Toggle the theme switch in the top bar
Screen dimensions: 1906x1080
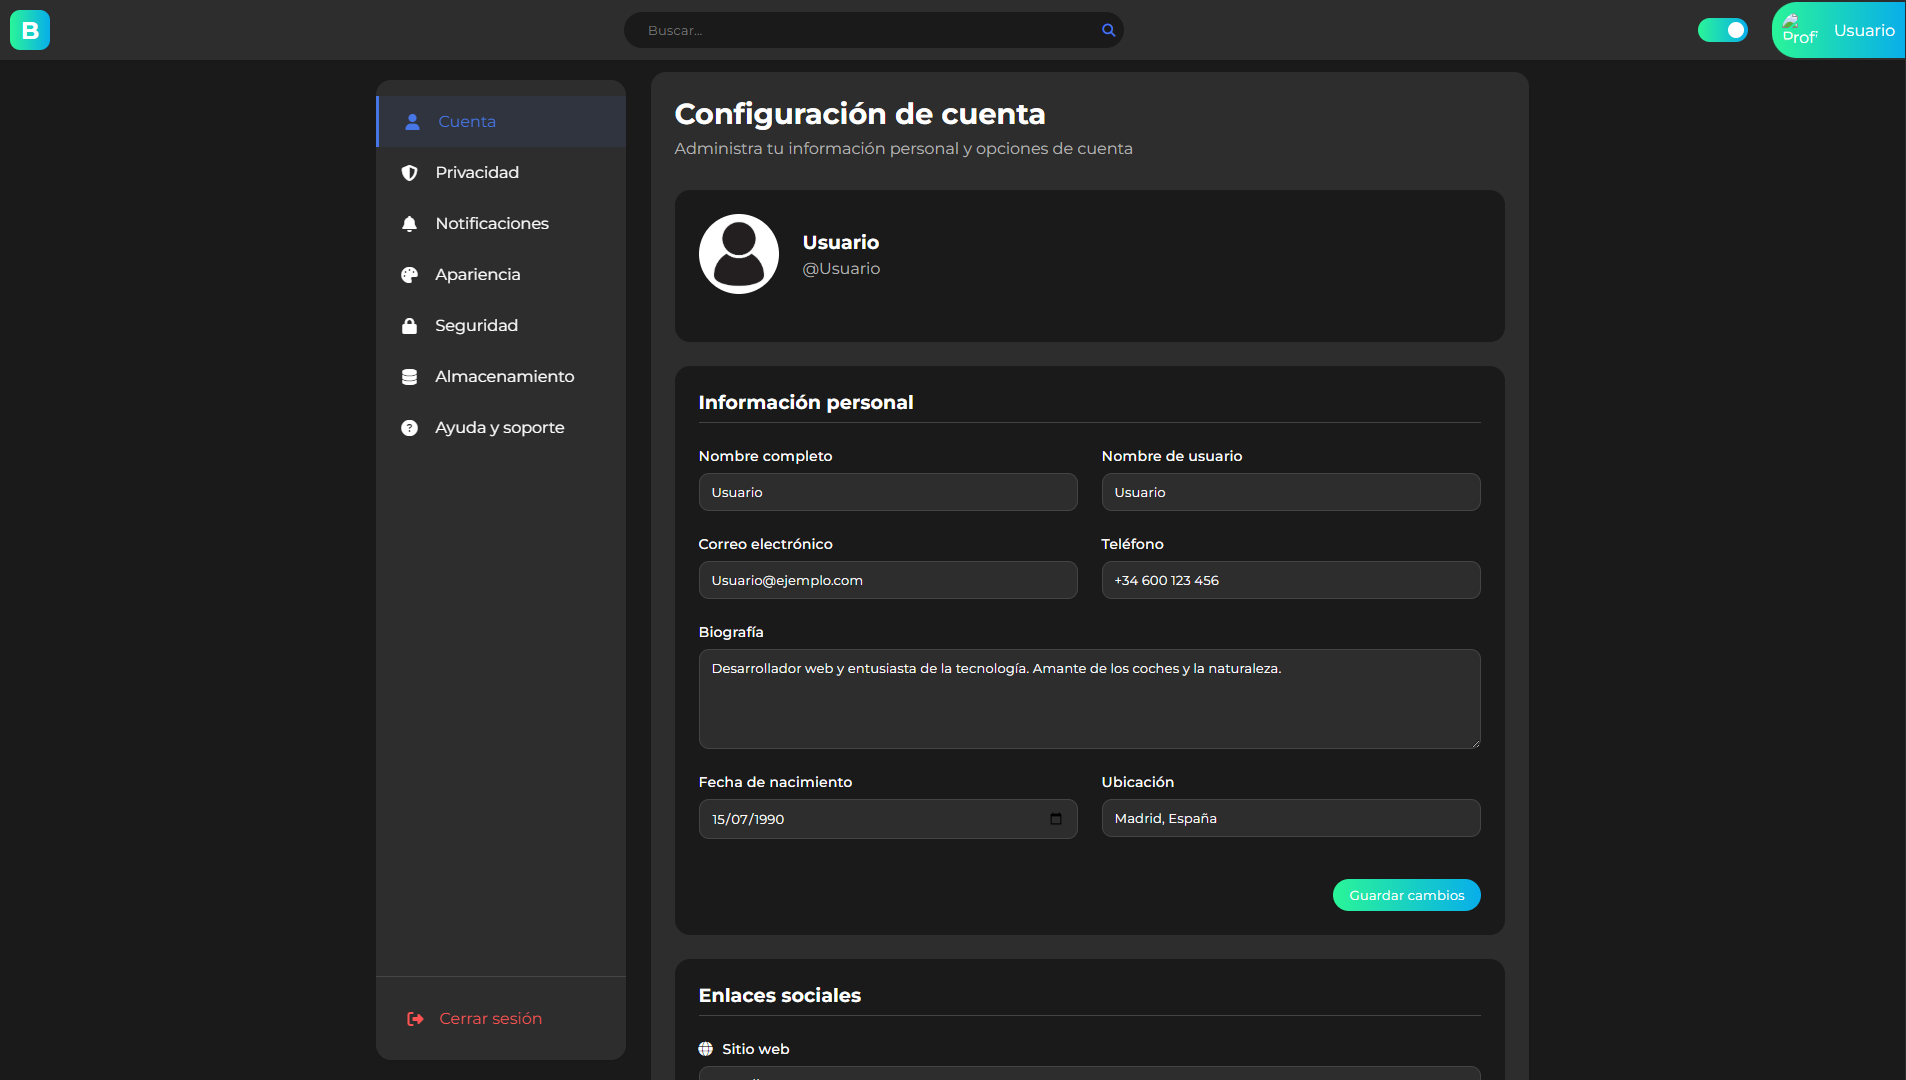point(1723,30)
